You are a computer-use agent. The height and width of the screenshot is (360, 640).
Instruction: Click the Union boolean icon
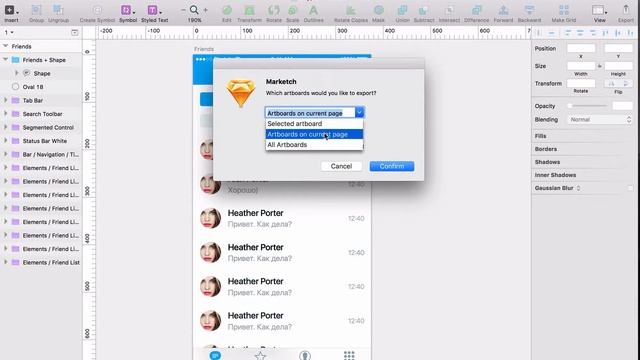pyautogui.click(x=402, y=10)
